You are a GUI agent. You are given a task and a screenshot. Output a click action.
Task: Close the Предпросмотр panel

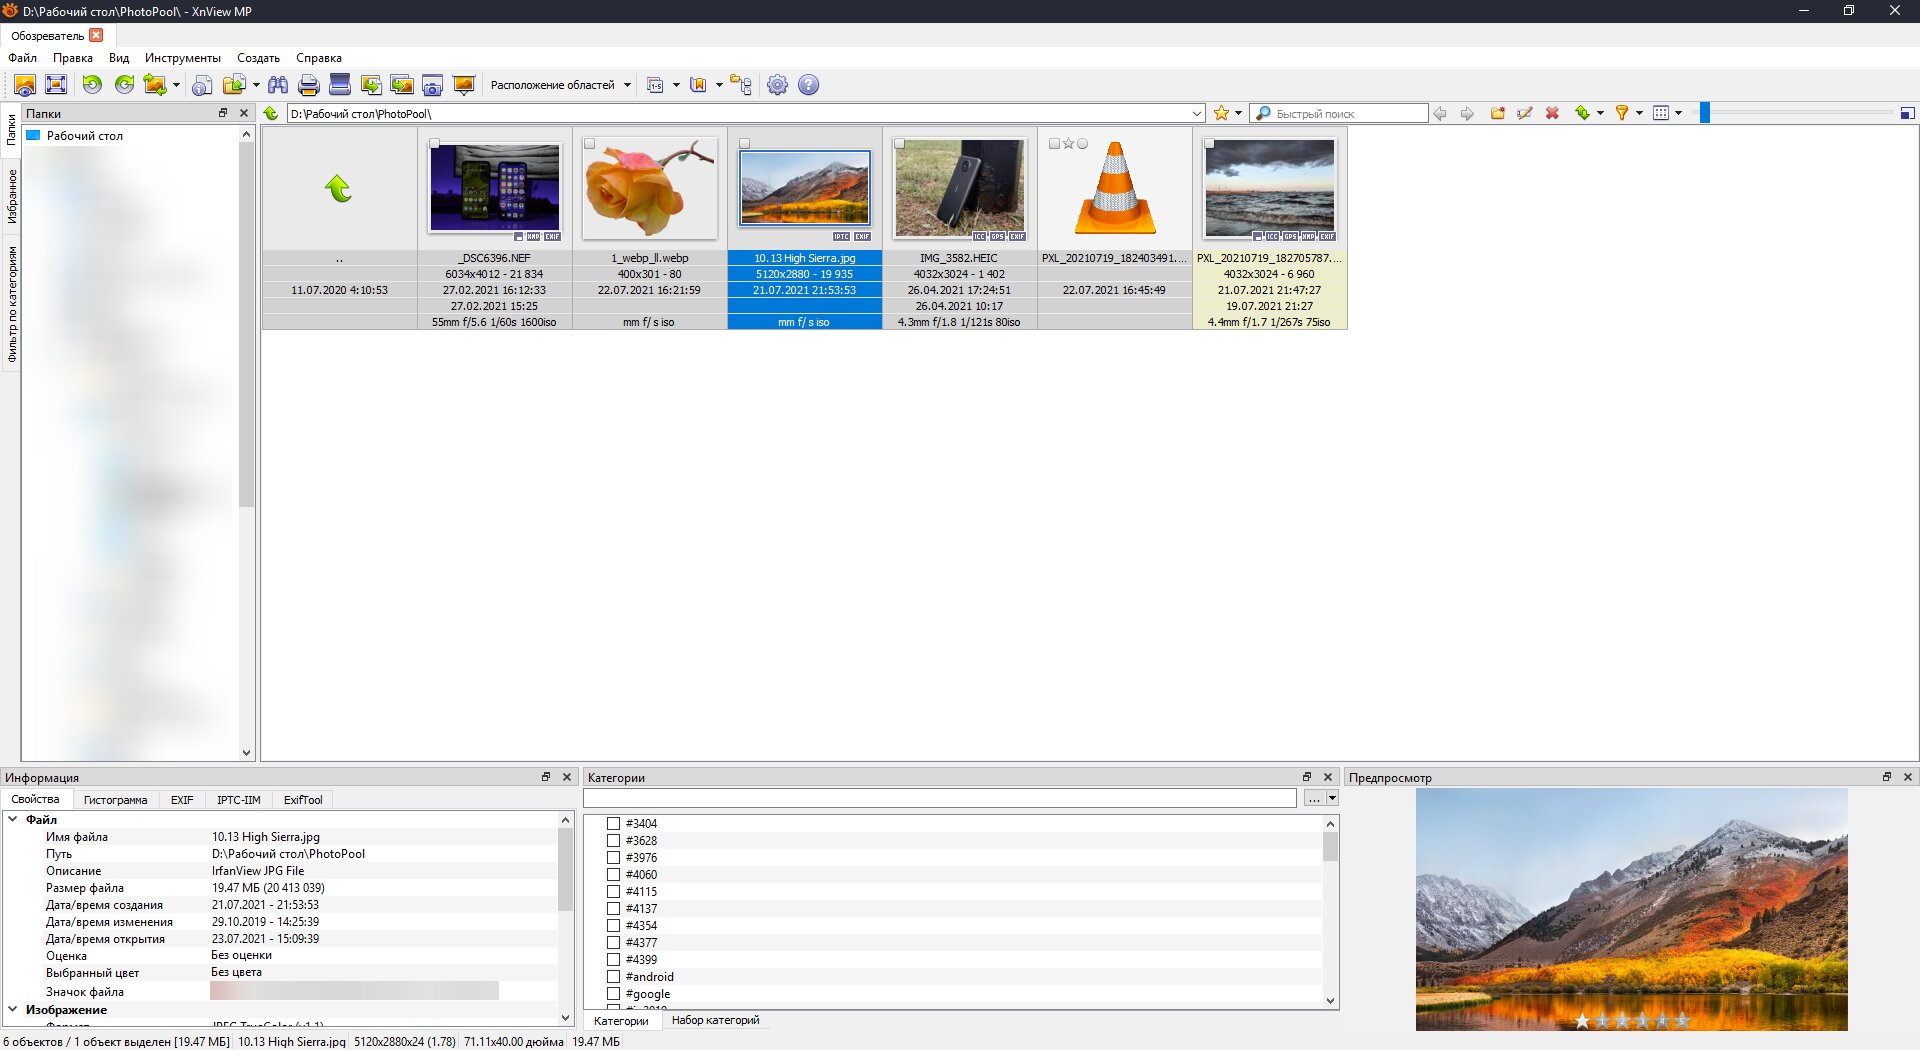[x=1907, y=777]
